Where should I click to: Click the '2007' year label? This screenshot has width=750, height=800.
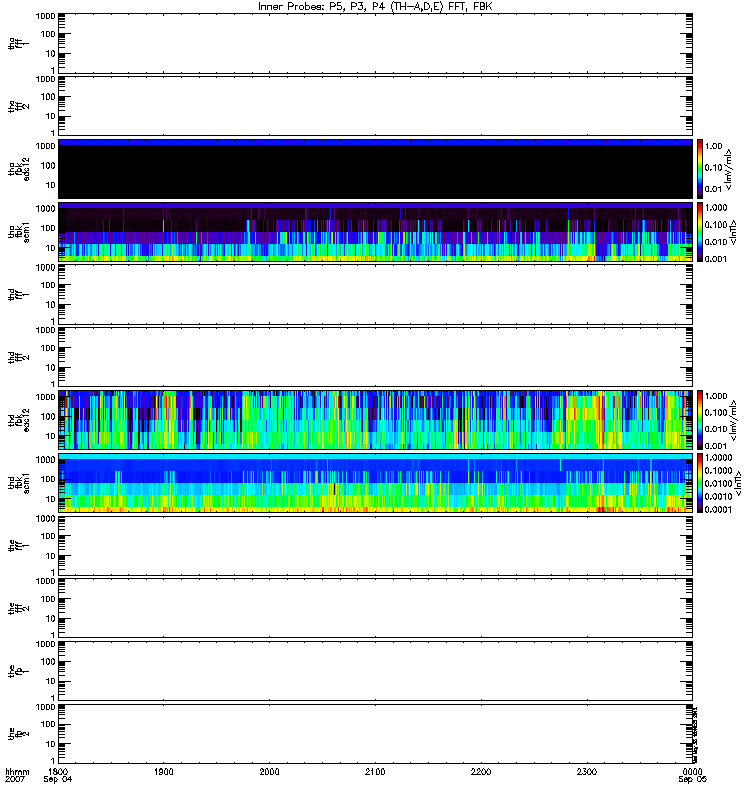pos(14,779)
